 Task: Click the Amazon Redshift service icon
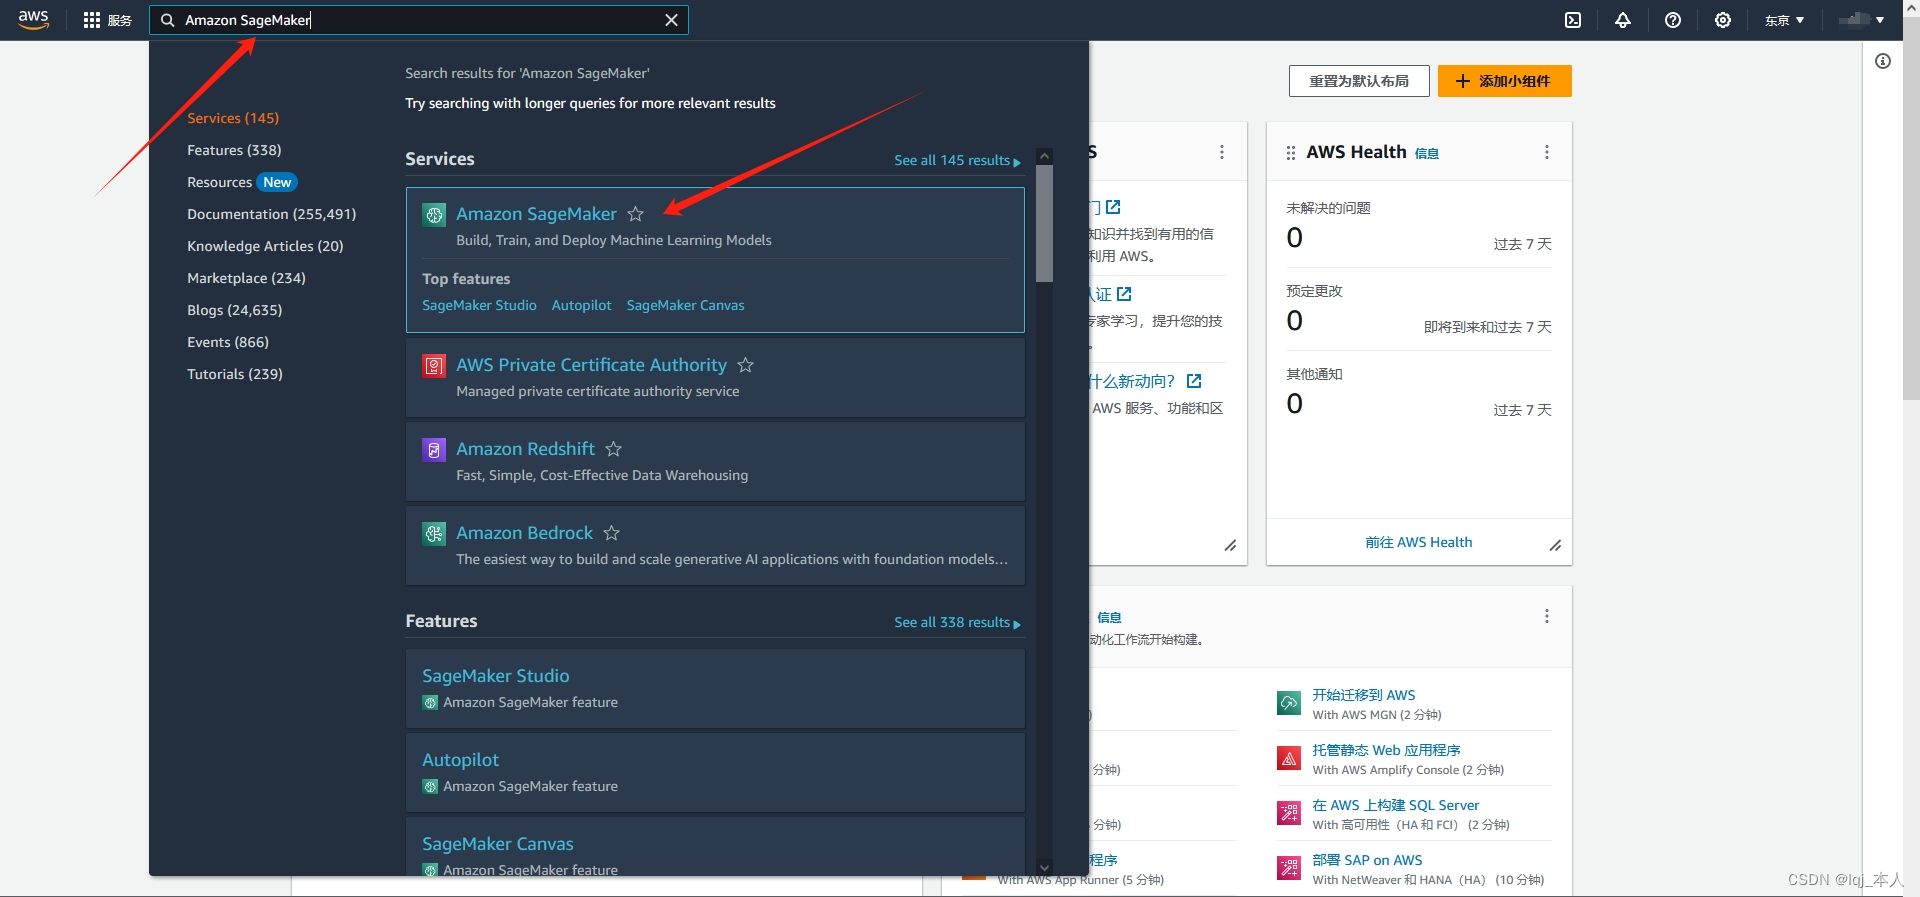[434, 450]
